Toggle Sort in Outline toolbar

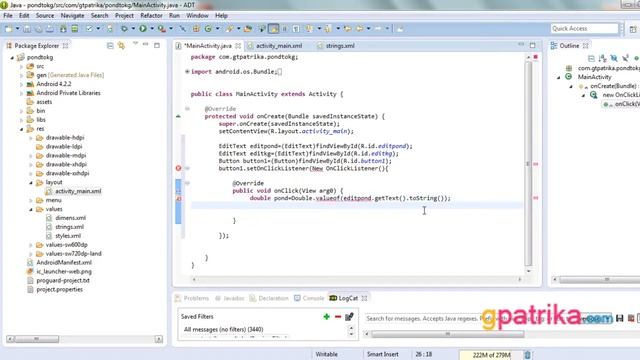[x=602, y=58]
